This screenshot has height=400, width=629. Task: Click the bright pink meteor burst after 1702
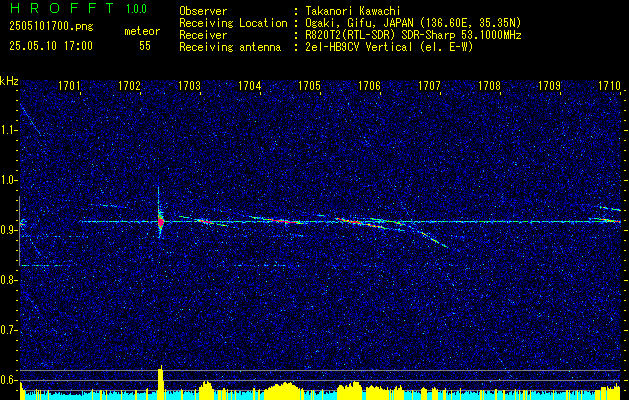click(160, 221)
